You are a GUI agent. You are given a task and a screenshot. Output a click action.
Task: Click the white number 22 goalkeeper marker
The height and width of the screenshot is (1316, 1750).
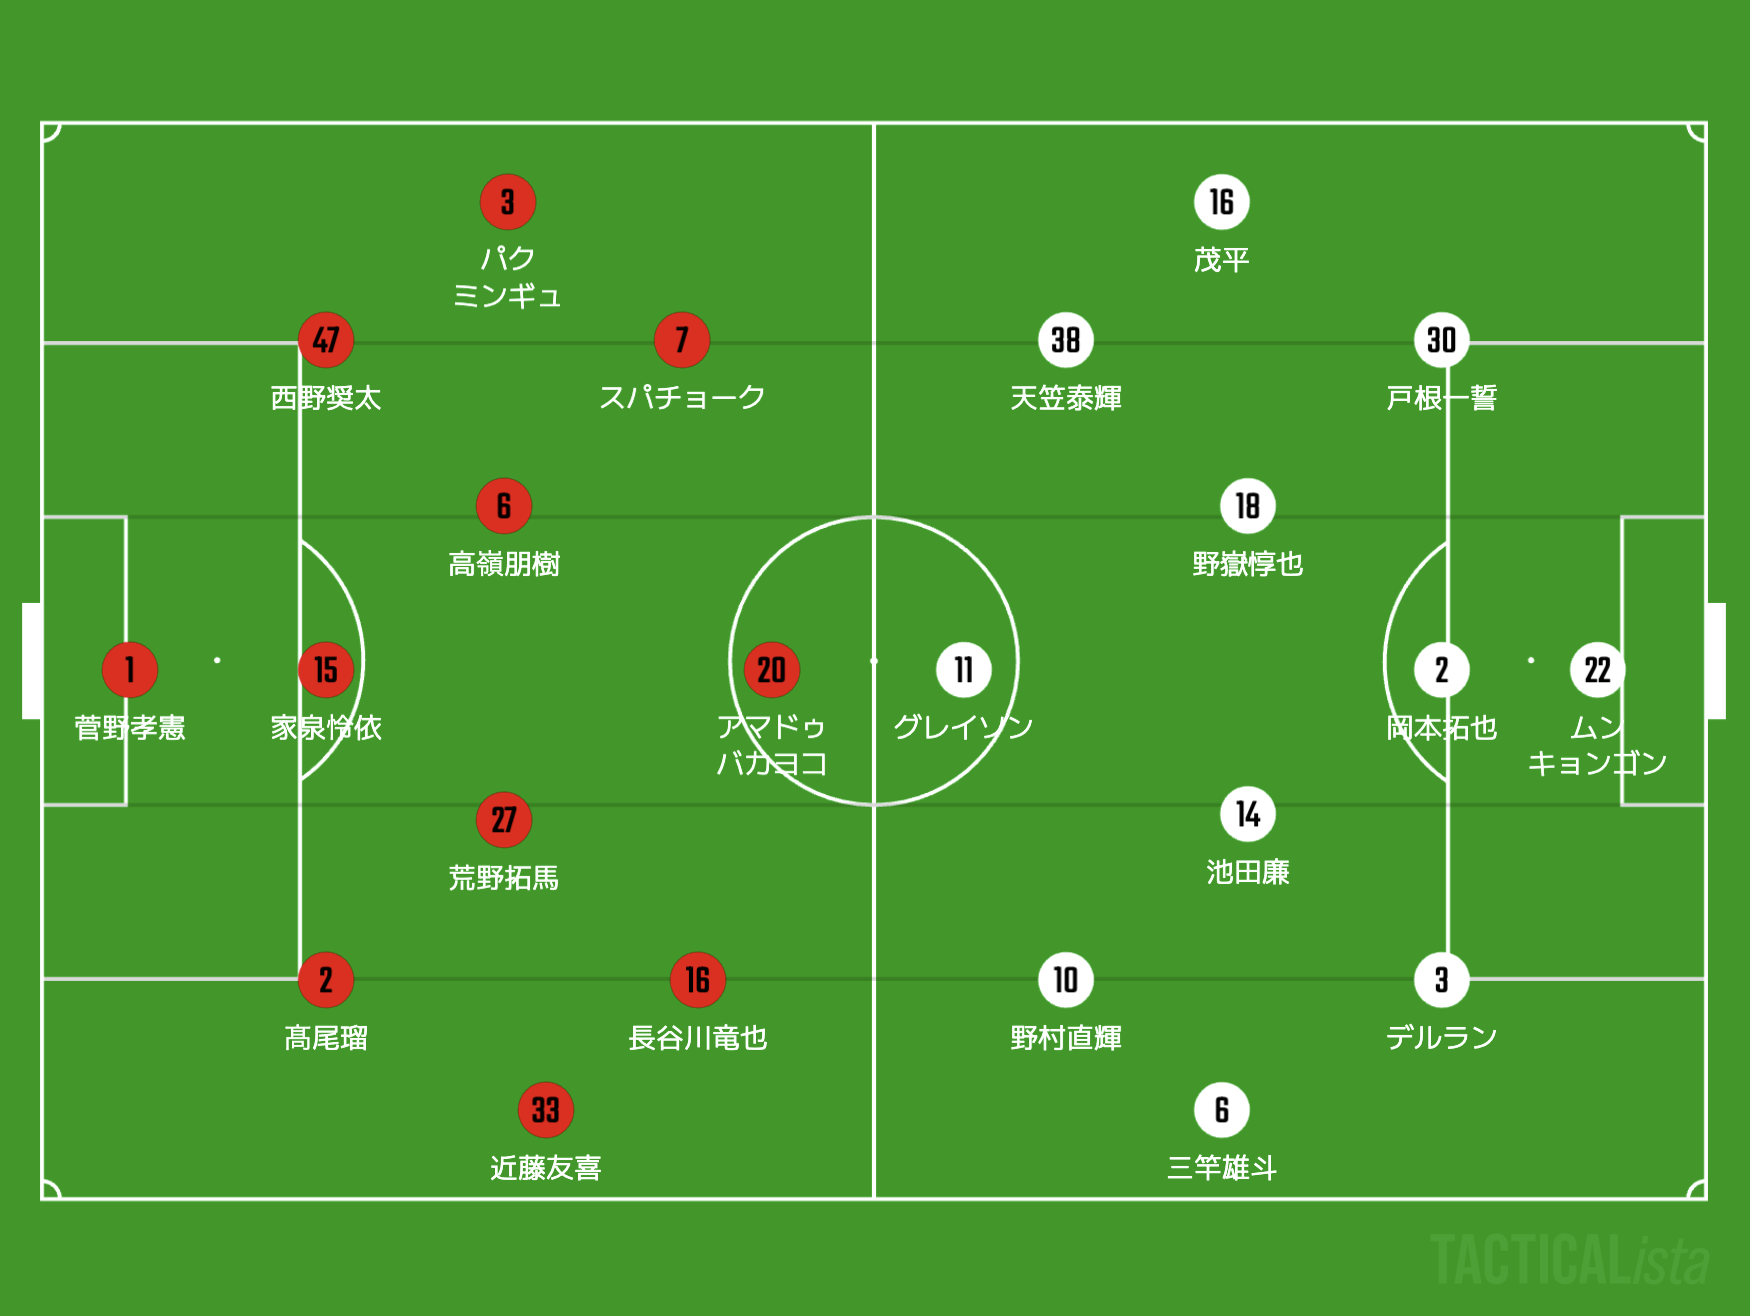tap(1597, 669)
